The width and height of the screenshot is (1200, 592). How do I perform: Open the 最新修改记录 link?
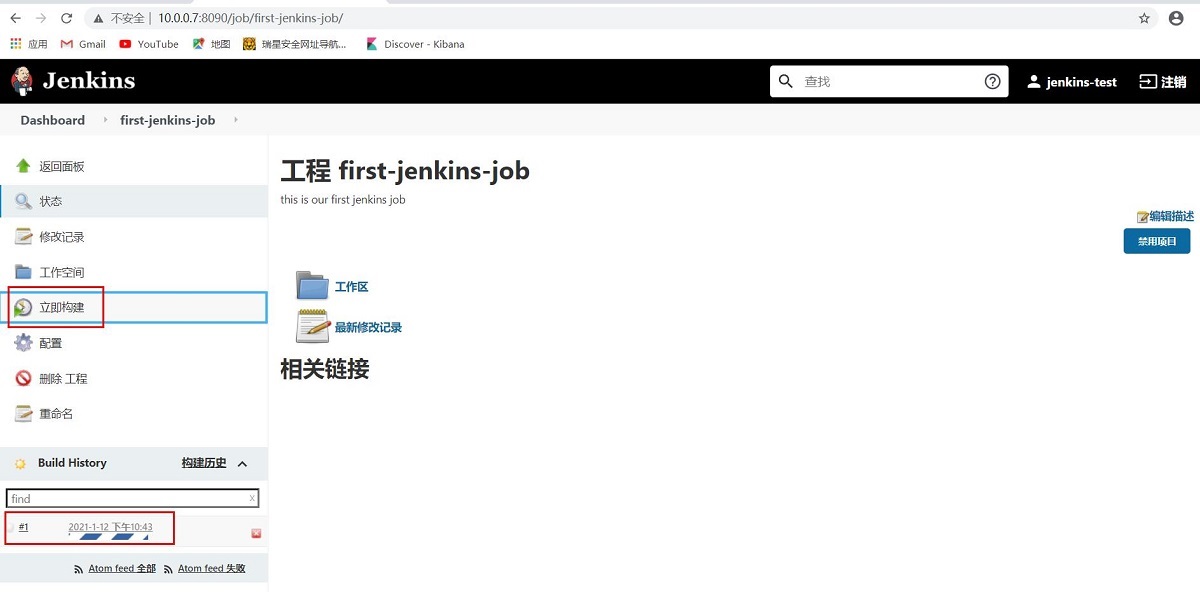point(368,327)
